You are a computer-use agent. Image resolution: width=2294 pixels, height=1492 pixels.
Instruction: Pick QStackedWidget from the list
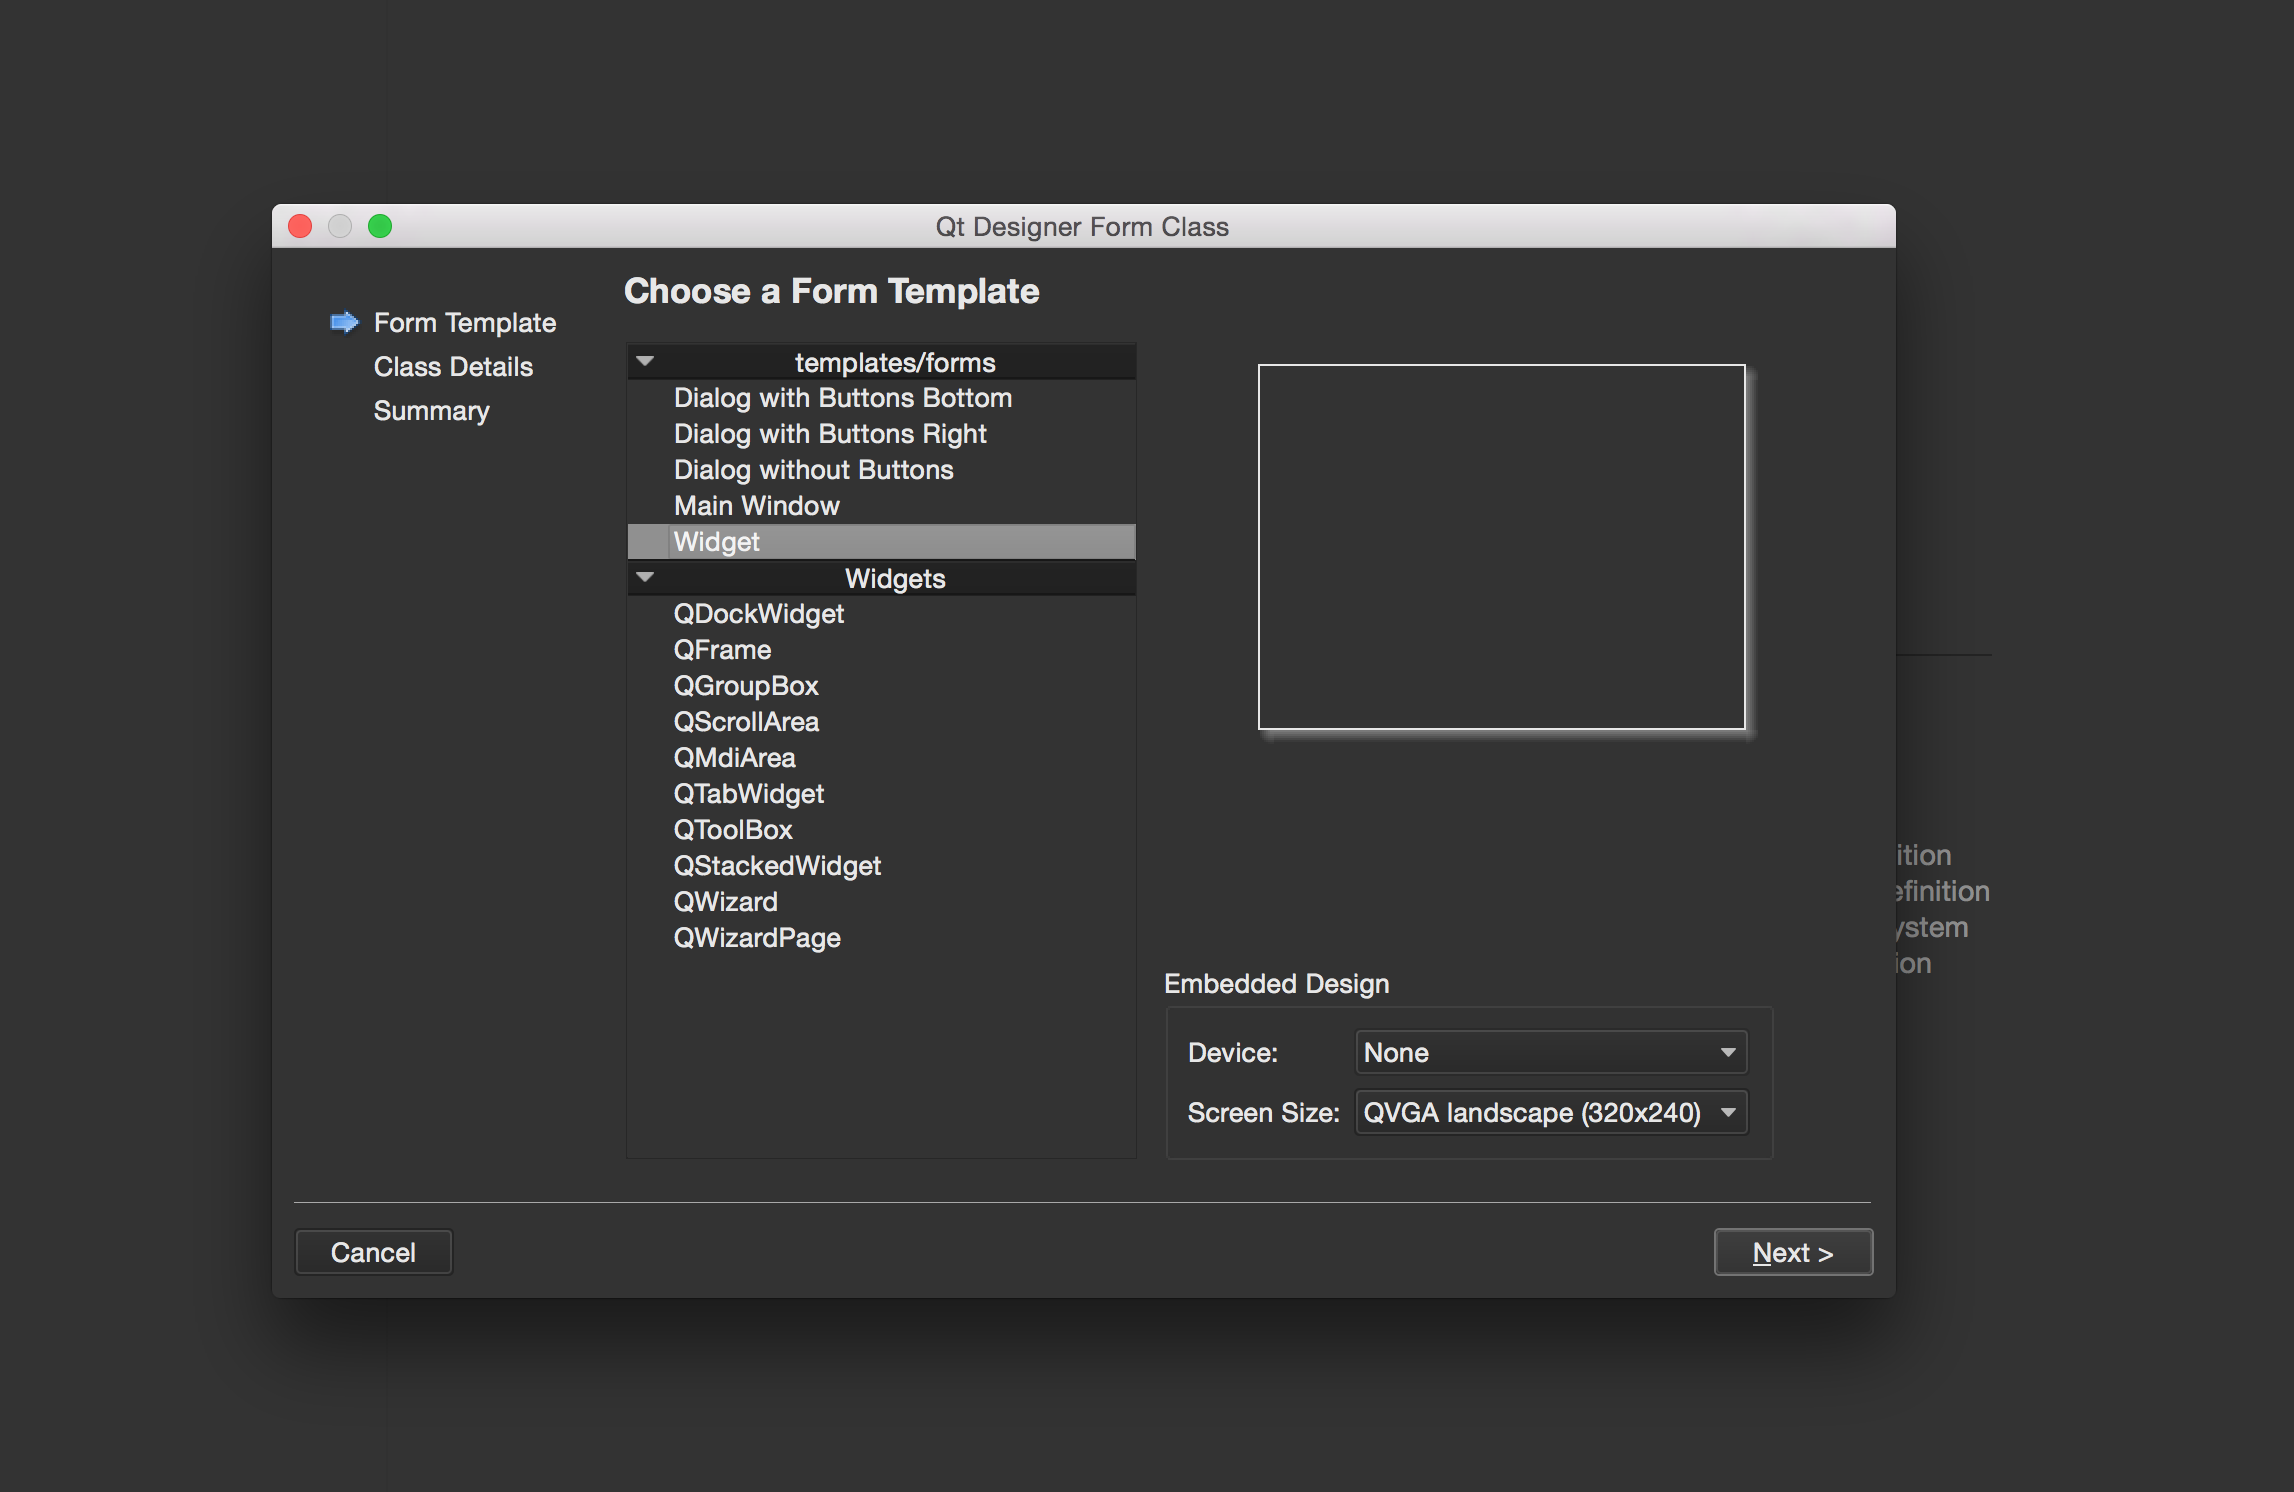click(x=776, y=866)
